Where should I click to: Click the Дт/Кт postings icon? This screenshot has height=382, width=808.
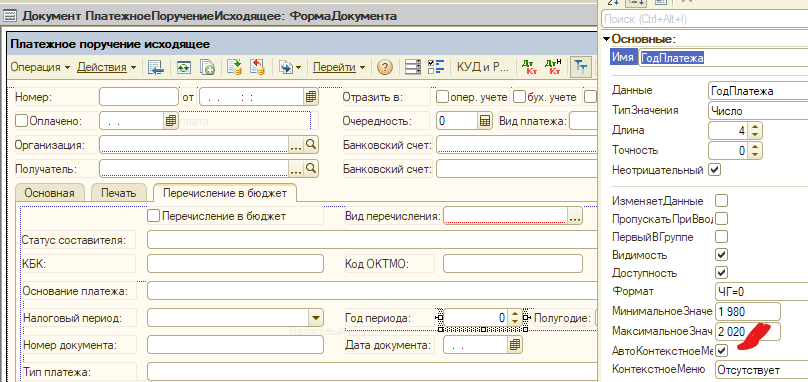click(529, 67)
